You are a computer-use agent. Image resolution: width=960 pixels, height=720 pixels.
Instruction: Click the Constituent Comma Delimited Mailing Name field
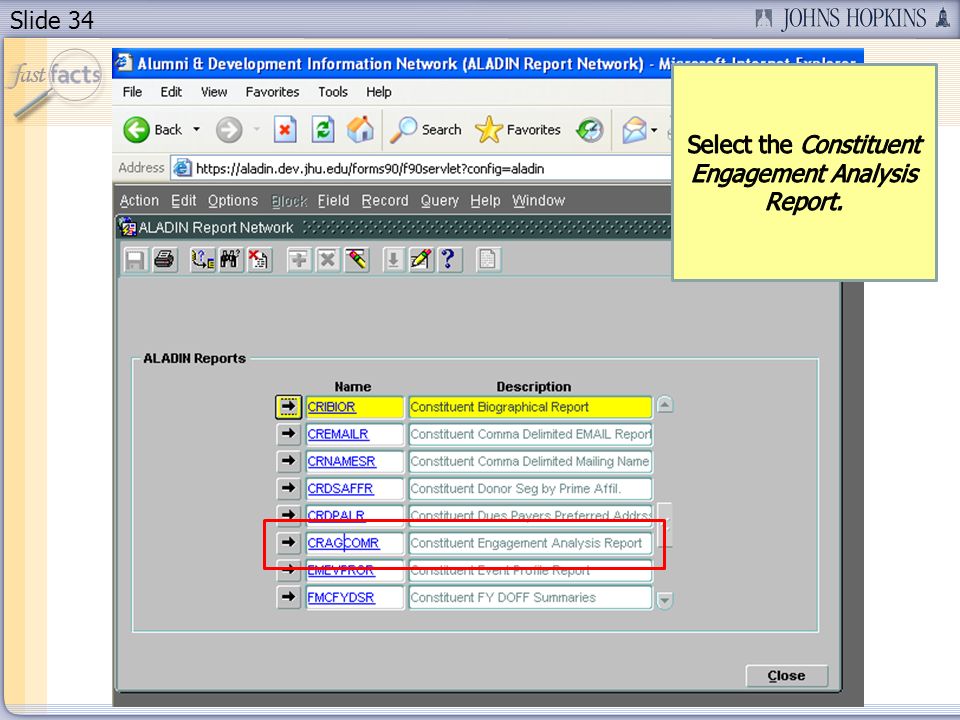click(530, 461)
